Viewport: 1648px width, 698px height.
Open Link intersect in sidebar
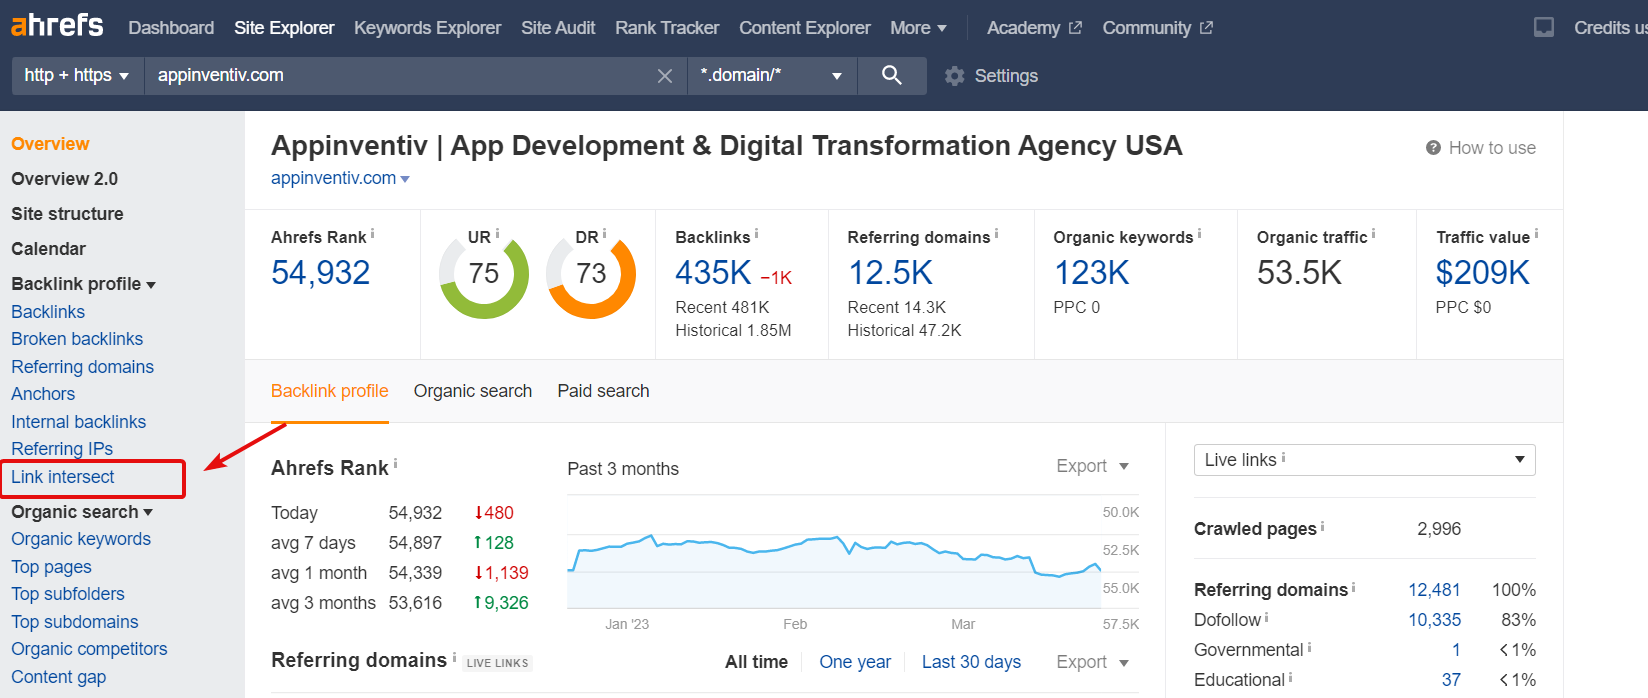[x=63, y=477]
